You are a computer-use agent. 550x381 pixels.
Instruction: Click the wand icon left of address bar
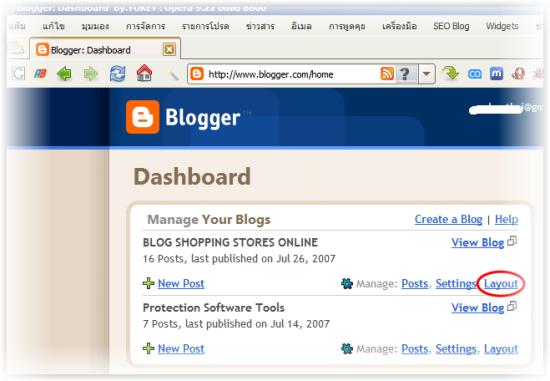173,74
